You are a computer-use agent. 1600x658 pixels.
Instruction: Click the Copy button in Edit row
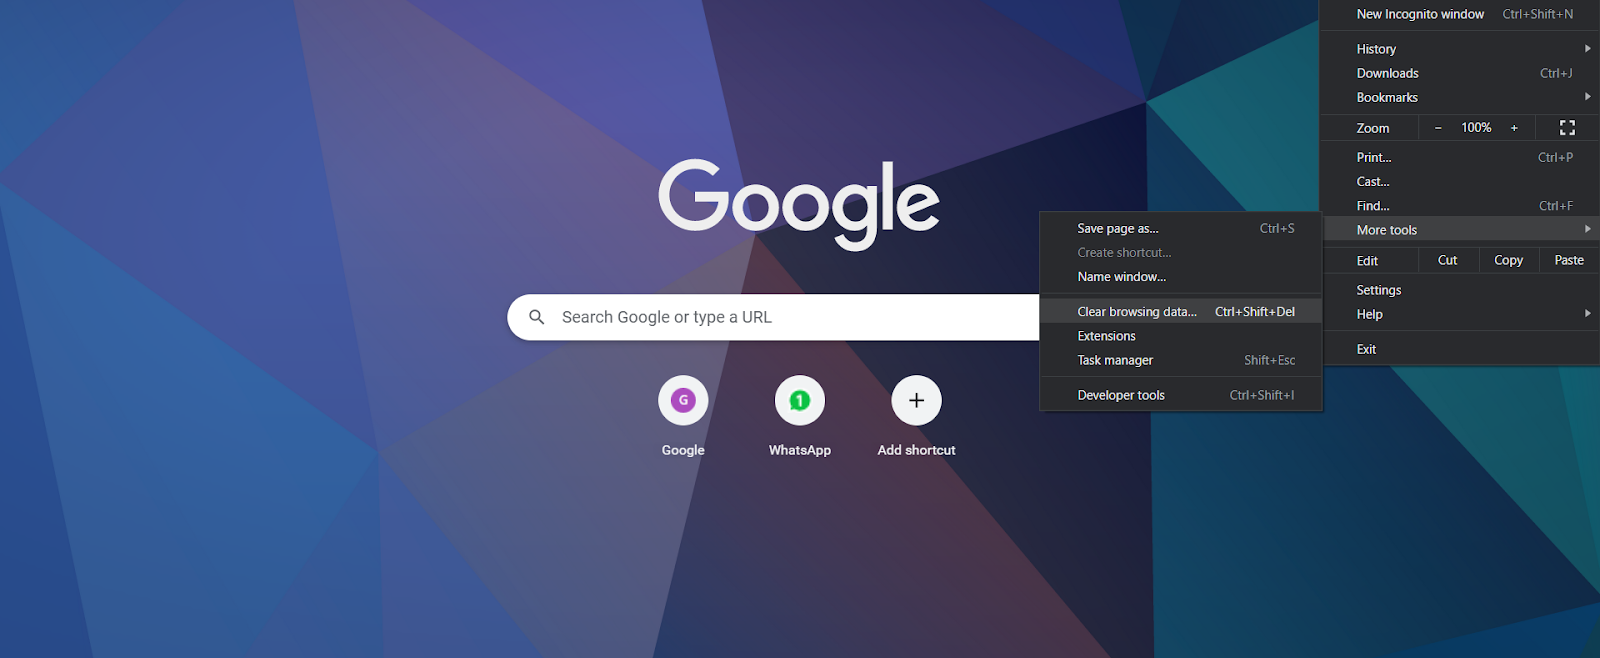pyautogui.click(x=1508, y=260)
